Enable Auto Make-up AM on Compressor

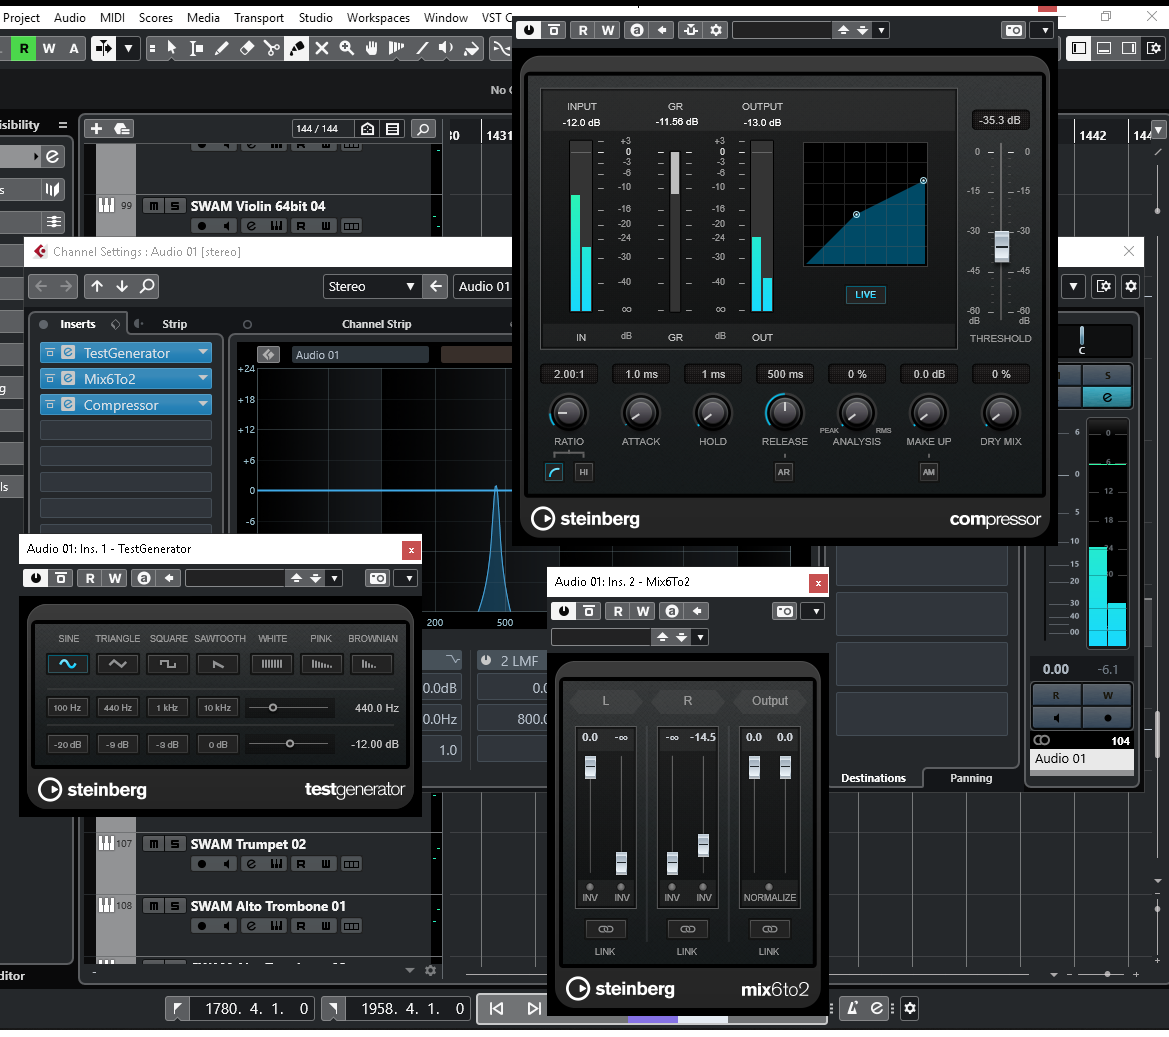928,472
